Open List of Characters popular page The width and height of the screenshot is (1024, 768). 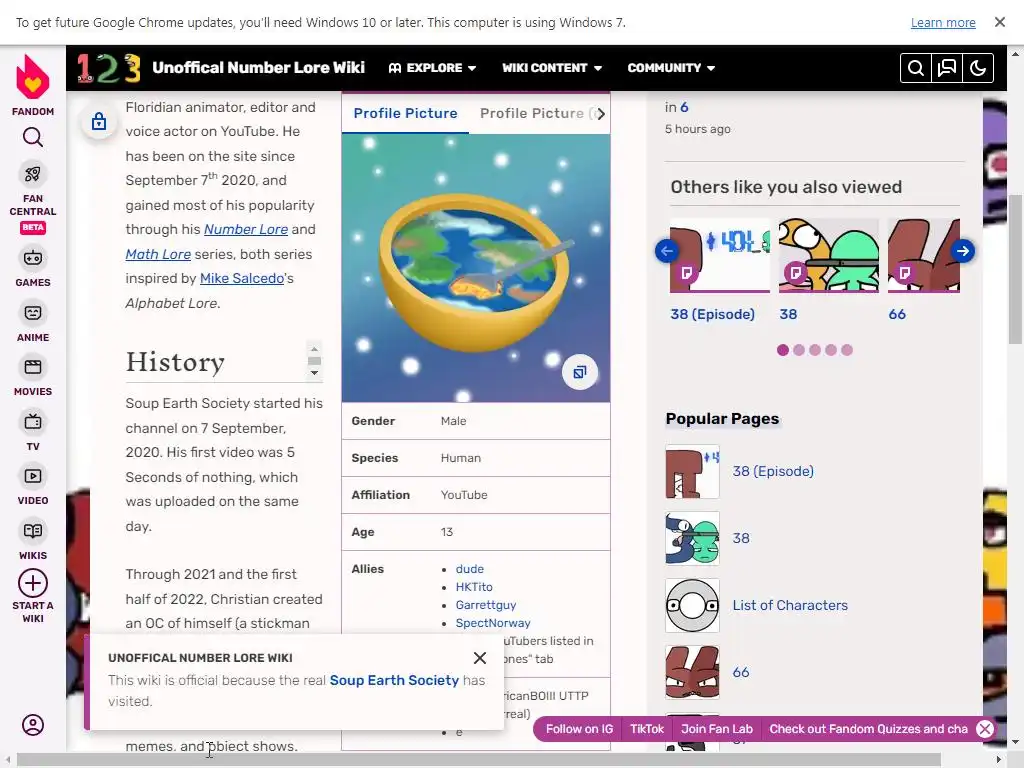tap(790, 605)
